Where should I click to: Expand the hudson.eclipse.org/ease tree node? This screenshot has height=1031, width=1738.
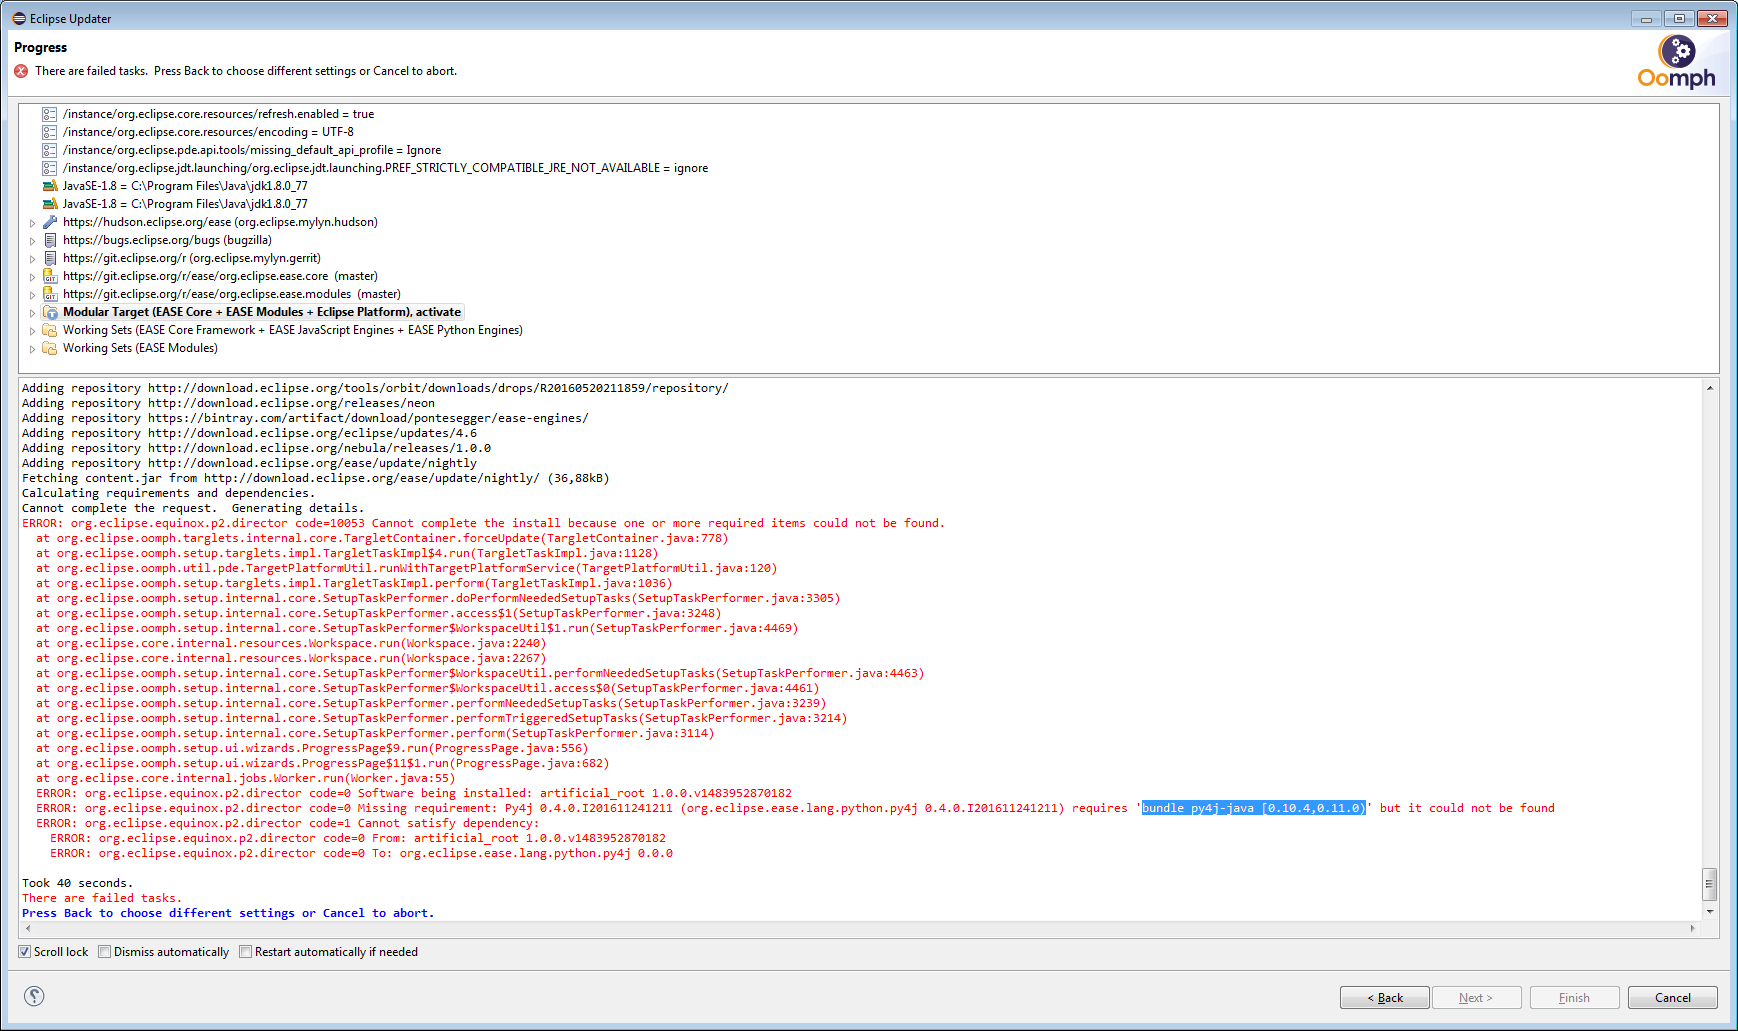32,223
